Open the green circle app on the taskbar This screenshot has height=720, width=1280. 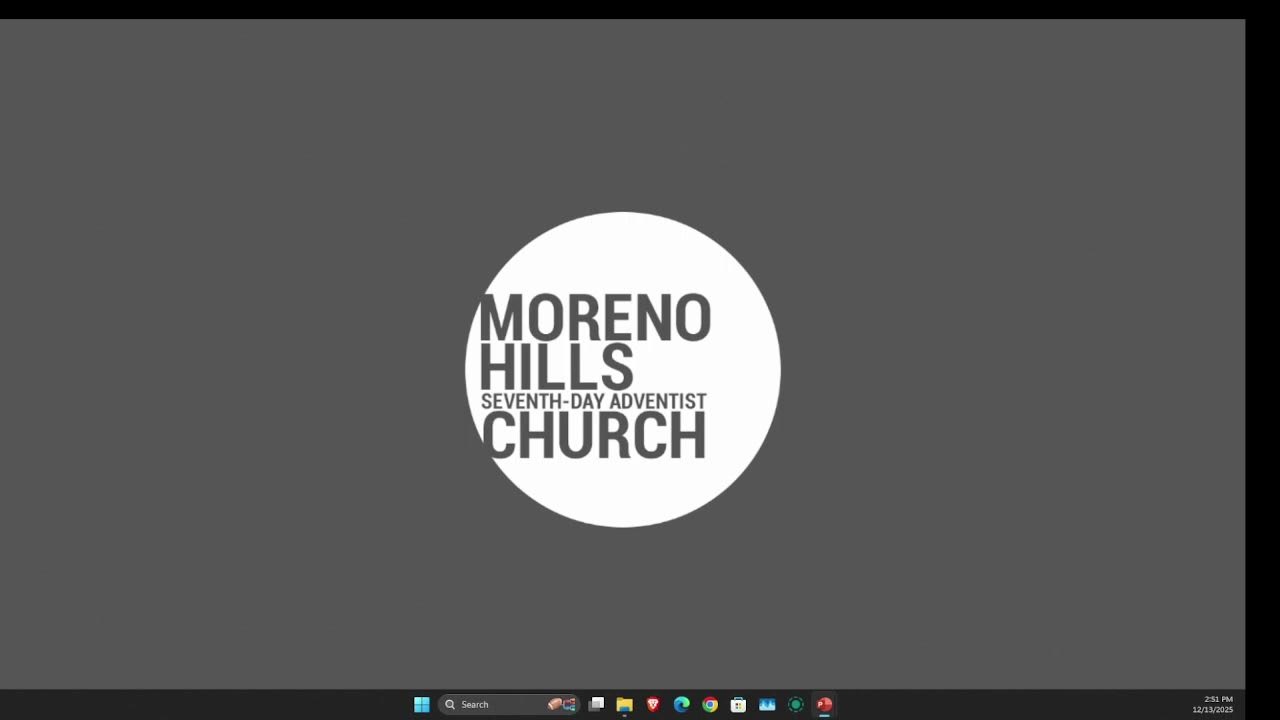click(796, 705)
